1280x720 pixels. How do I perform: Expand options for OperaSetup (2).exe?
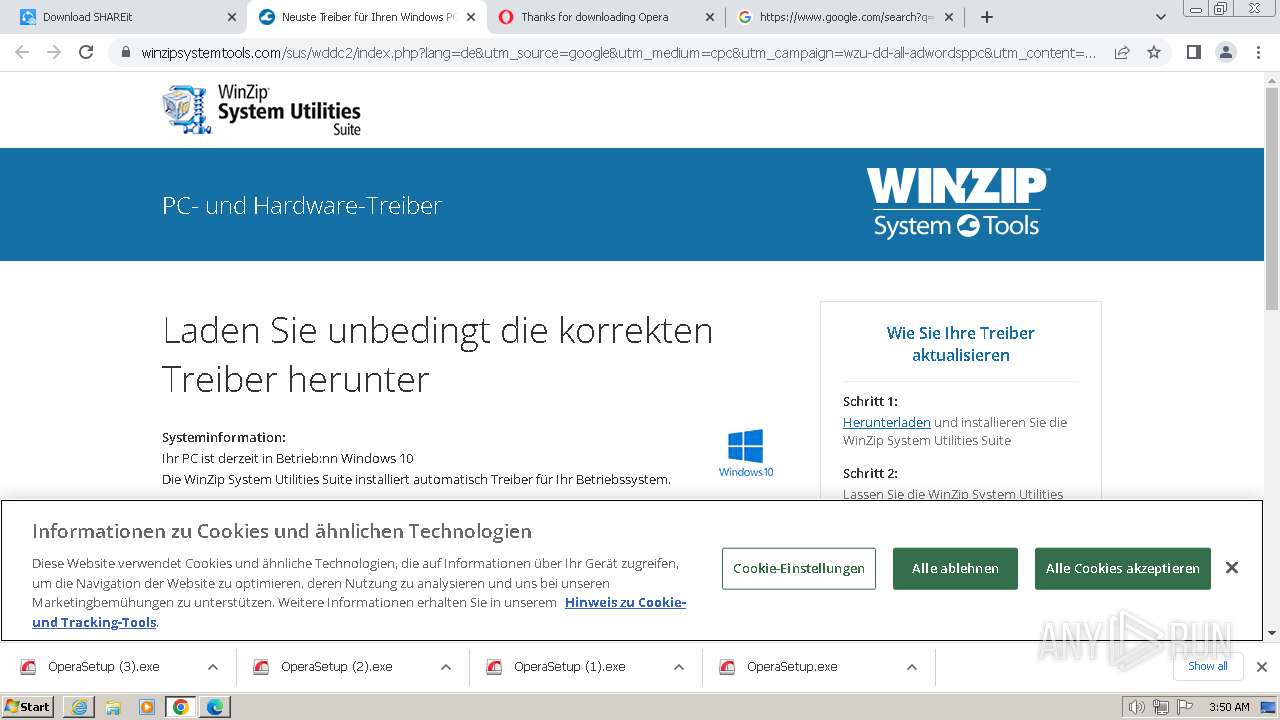click(446, 666)
